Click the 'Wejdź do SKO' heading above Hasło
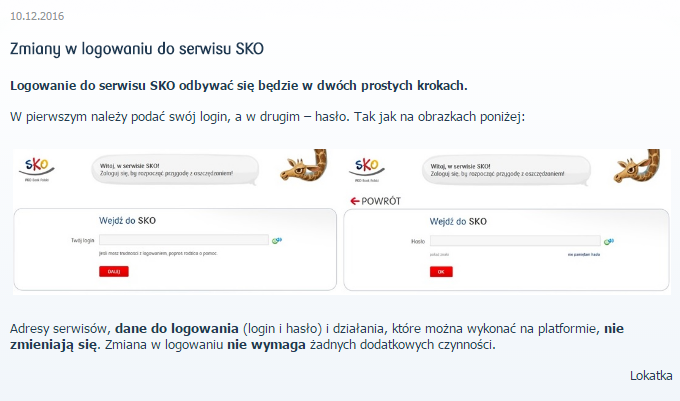Screen dimensions: 680x401 click(458, 222)
